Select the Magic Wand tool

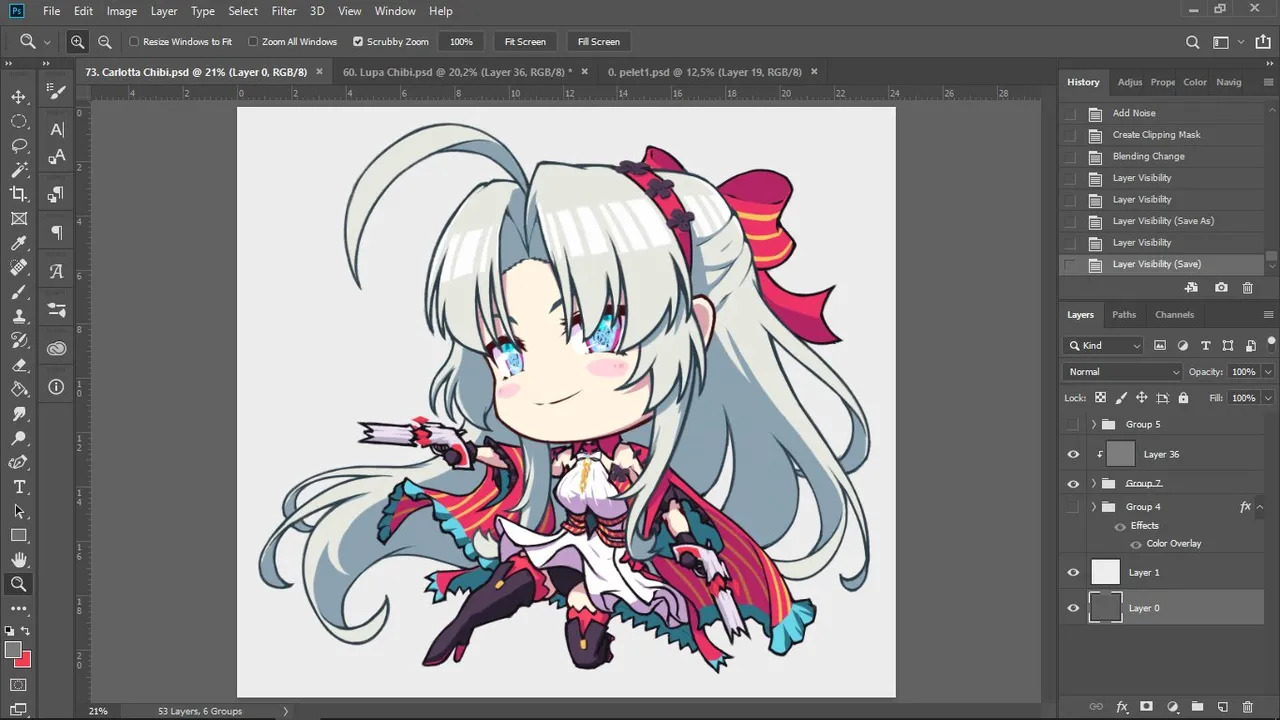[x=19, y=170]
